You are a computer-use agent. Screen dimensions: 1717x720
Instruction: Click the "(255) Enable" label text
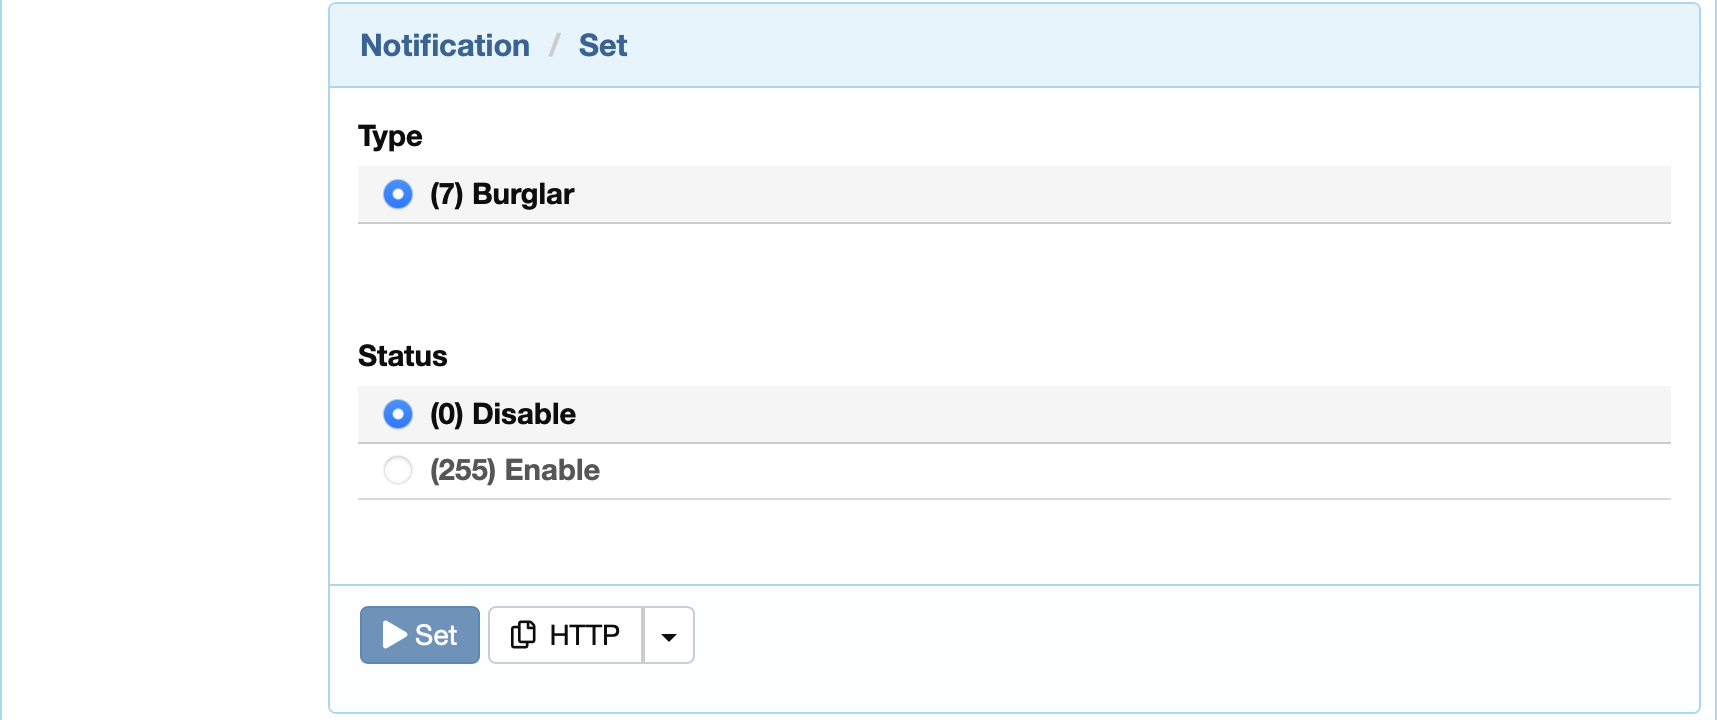515,470
